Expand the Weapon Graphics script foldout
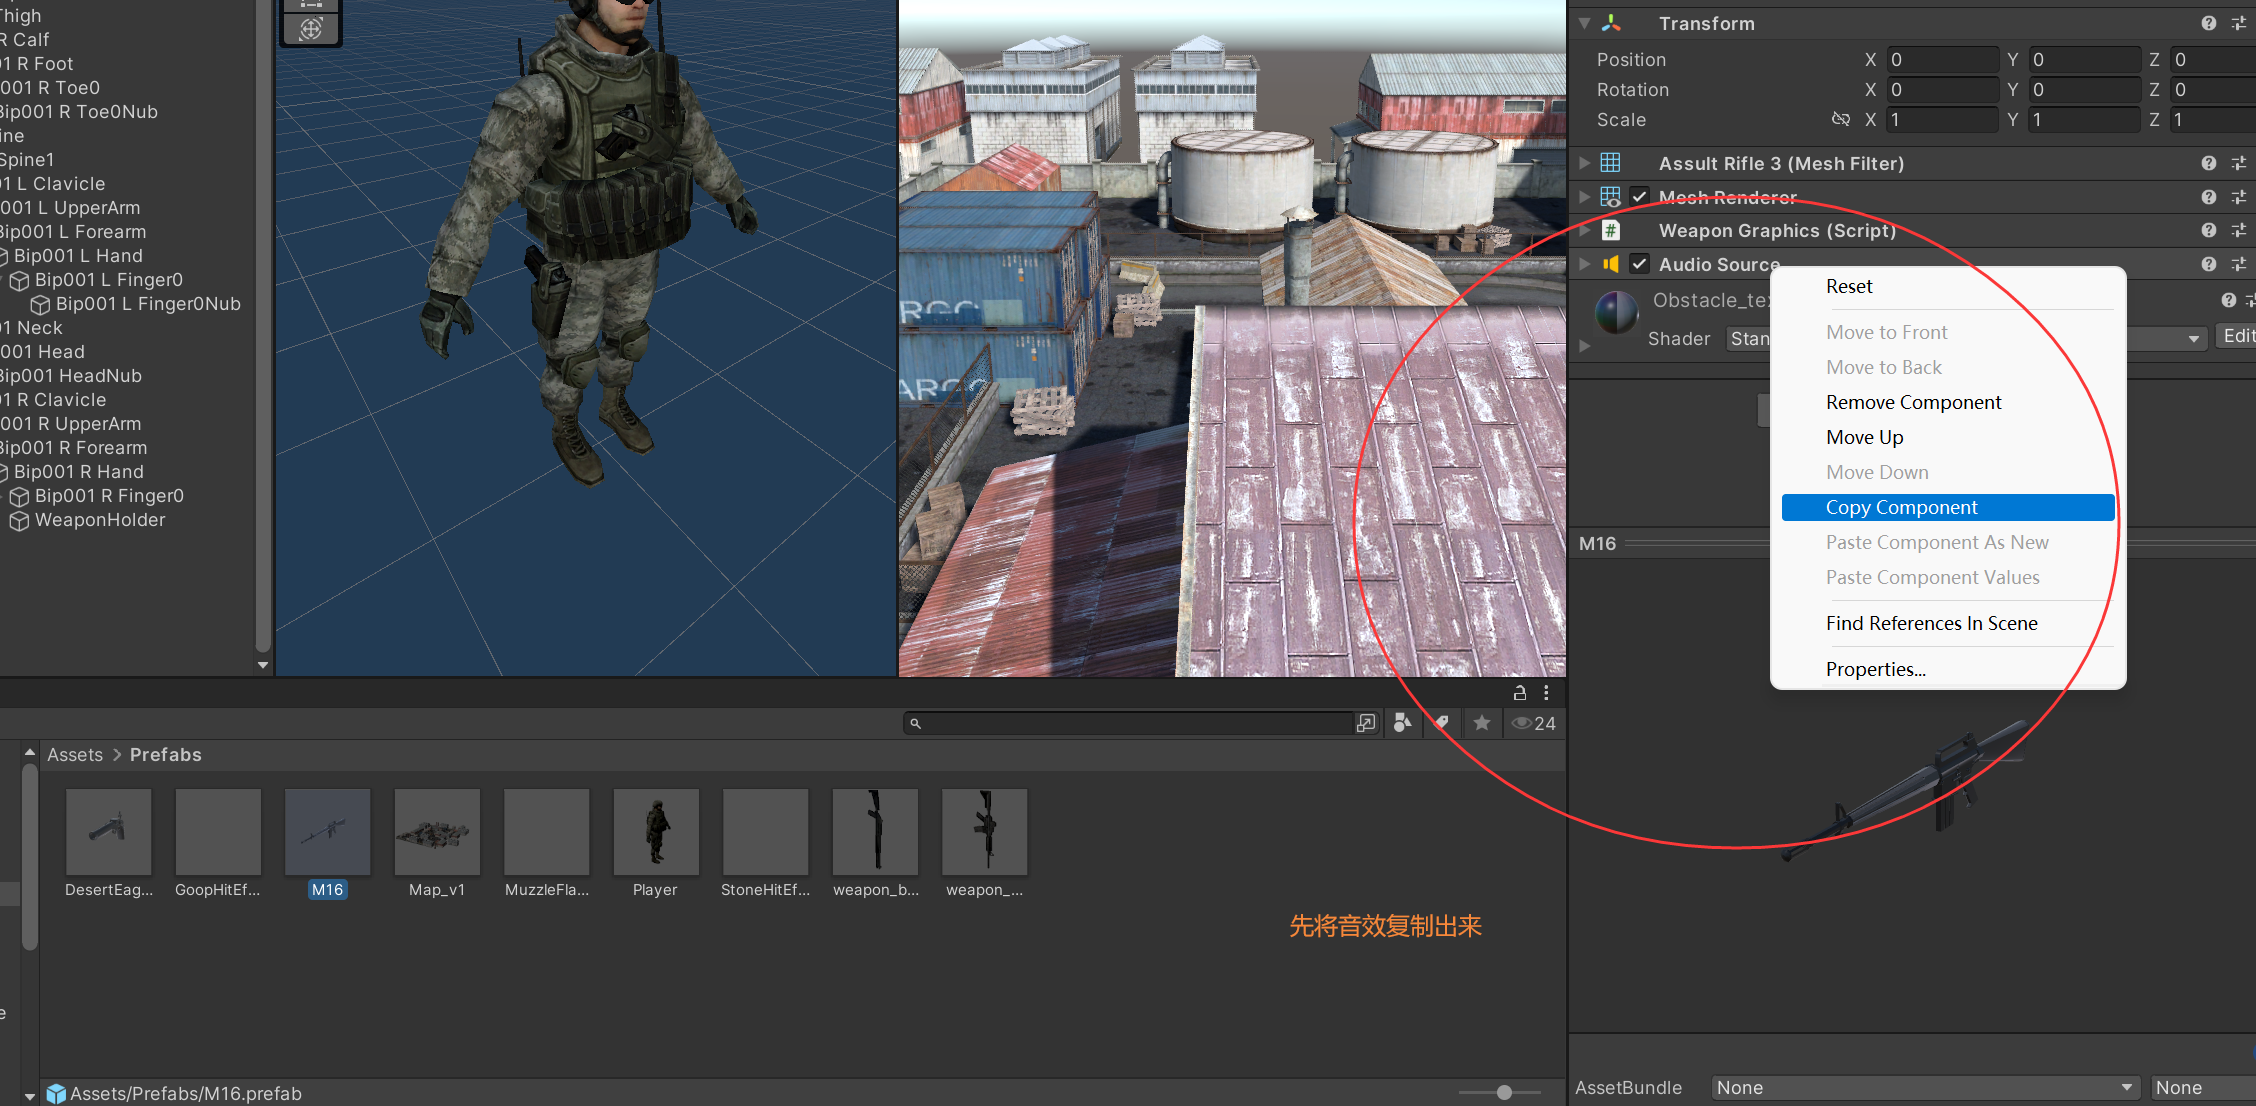Image resolution: width=2256 pixels, height=1106 pixels. click(x=1584, y=230)
